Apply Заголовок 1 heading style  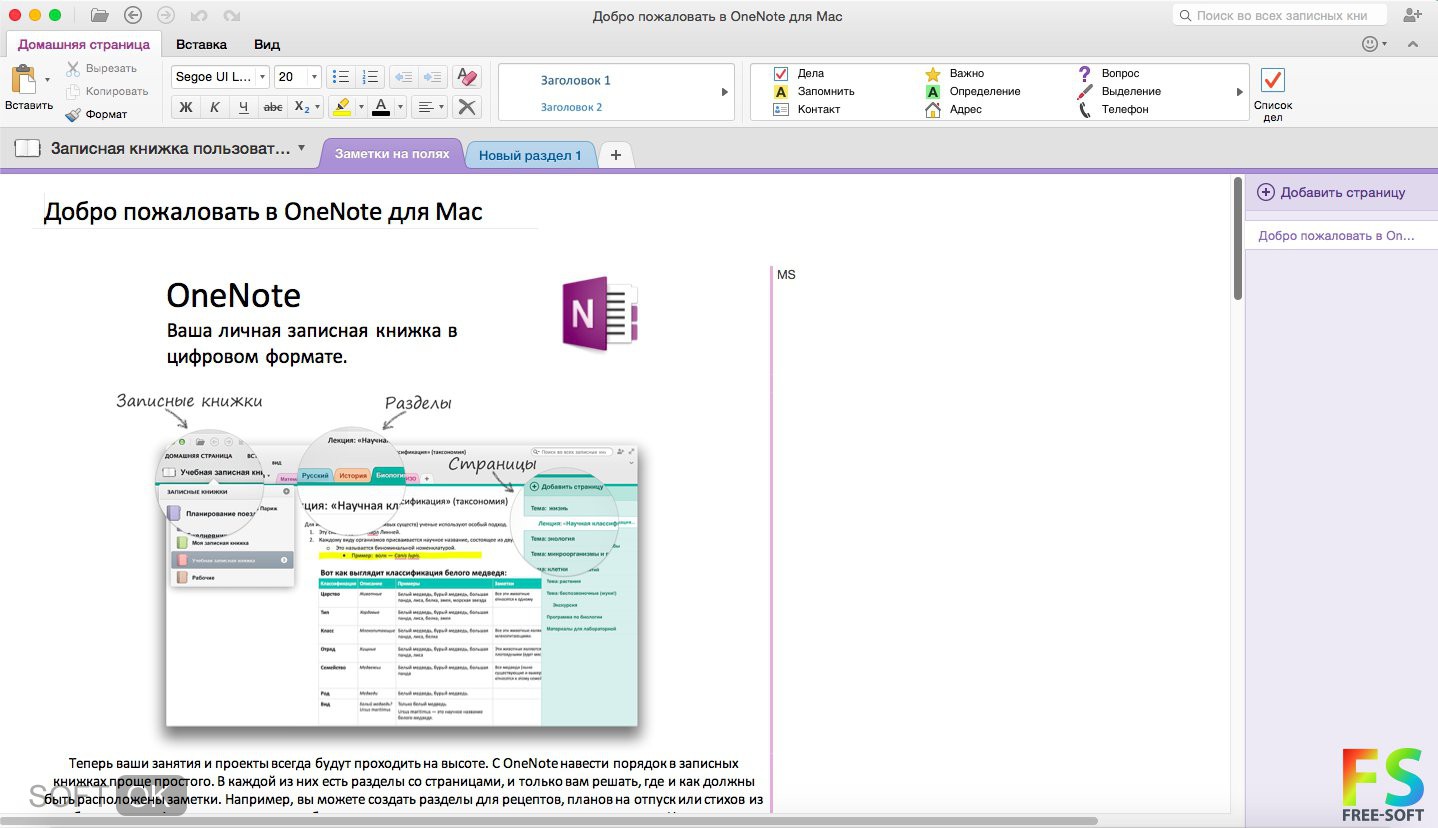point(575,80)
